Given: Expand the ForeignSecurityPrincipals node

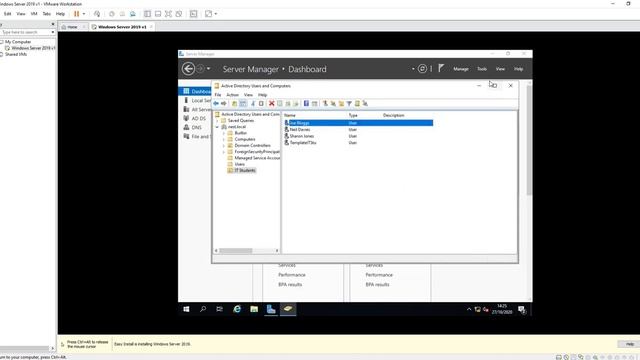Looking at the screenshot, I should click(224, 152).
